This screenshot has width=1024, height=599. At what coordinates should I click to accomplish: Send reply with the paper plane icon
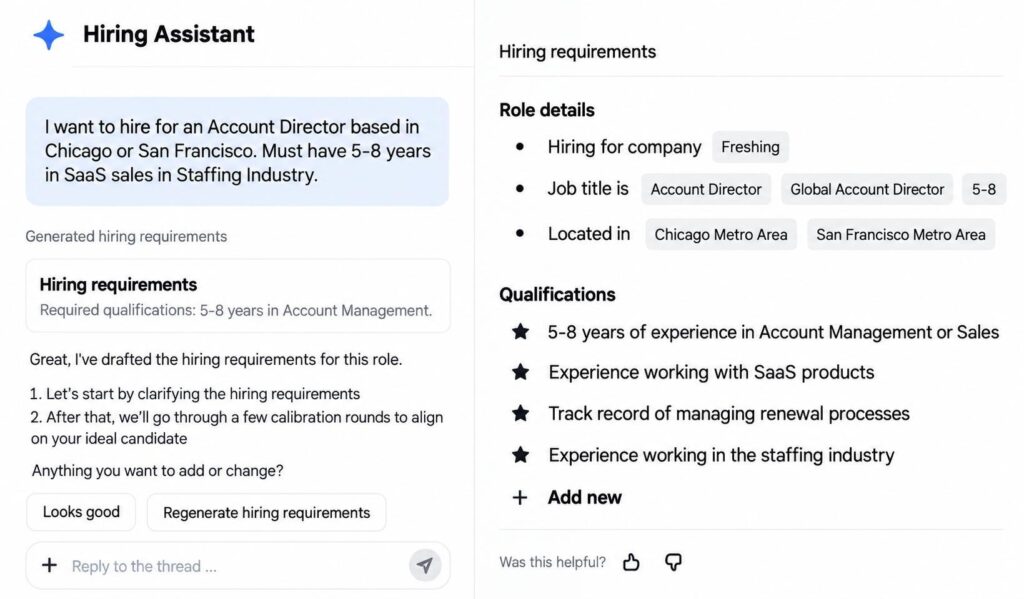pos(425,565)
